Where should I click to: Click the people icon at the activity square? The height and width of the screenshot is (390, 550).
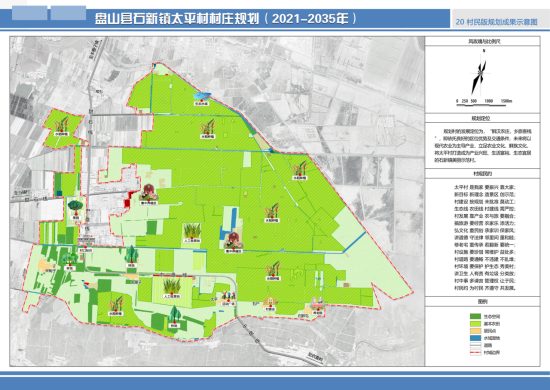tap(228, 295)
